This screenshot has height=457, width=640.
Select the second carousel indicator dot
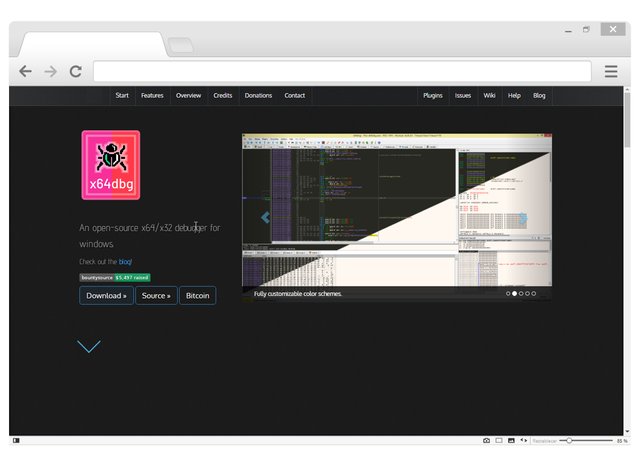click(514, 293)
